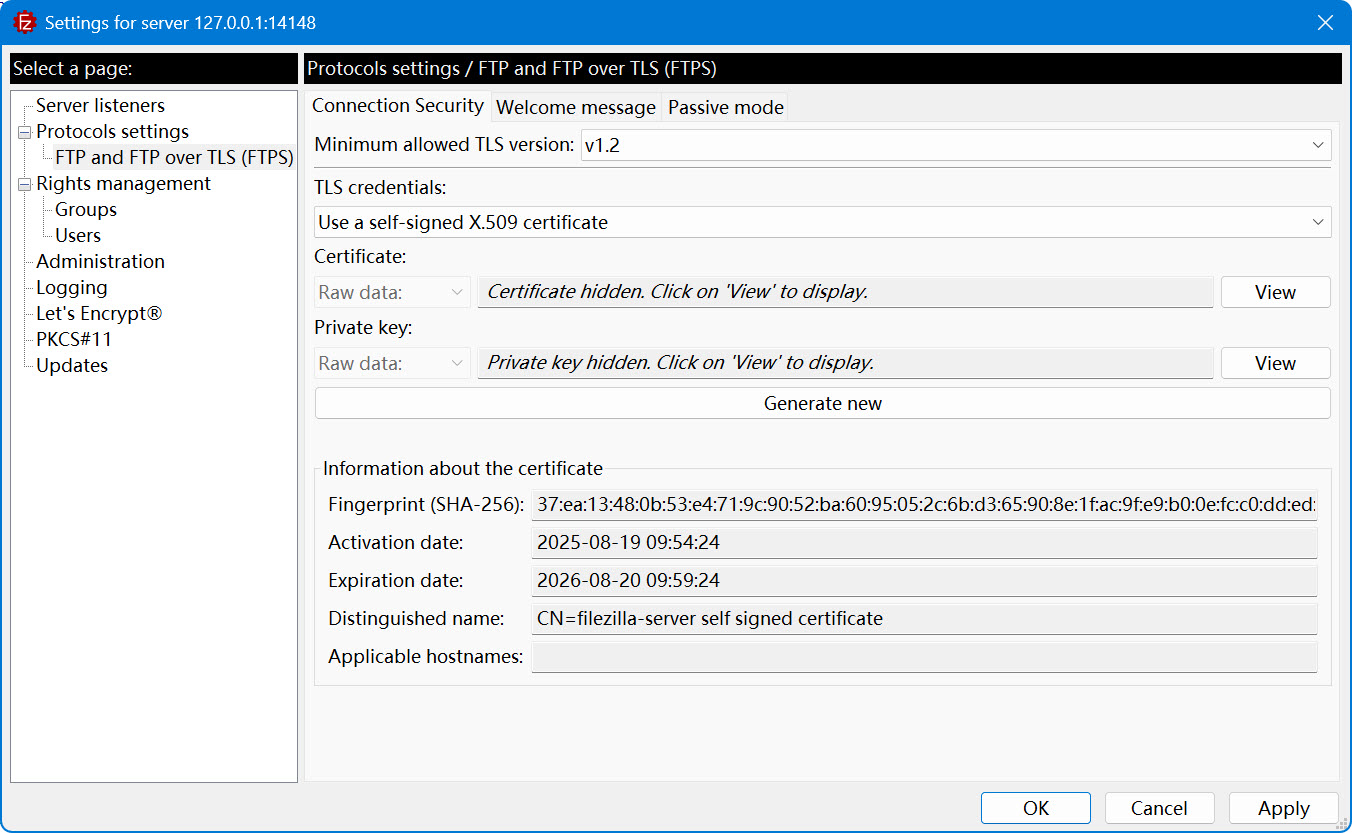Click the 'Information about the certificate' heading
The width and height of the screenshot is (1352, 833).
pyautogui.click(x=463, y=468)
